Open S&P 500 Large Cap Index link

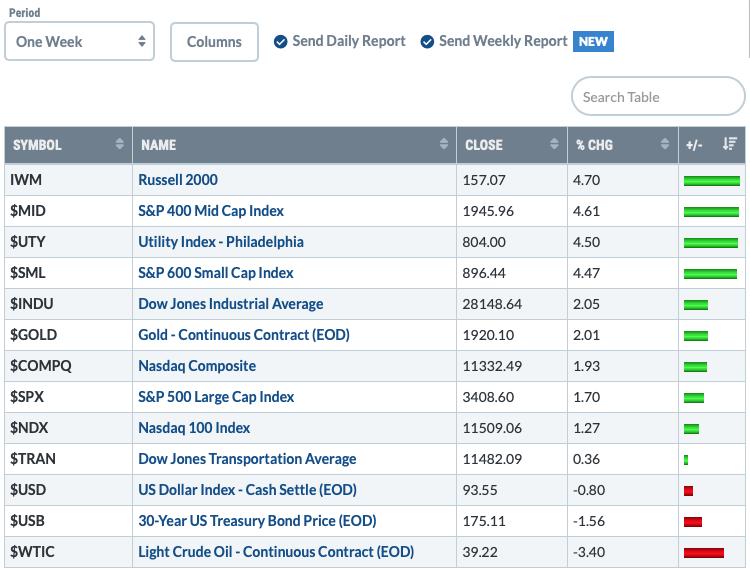216,397
